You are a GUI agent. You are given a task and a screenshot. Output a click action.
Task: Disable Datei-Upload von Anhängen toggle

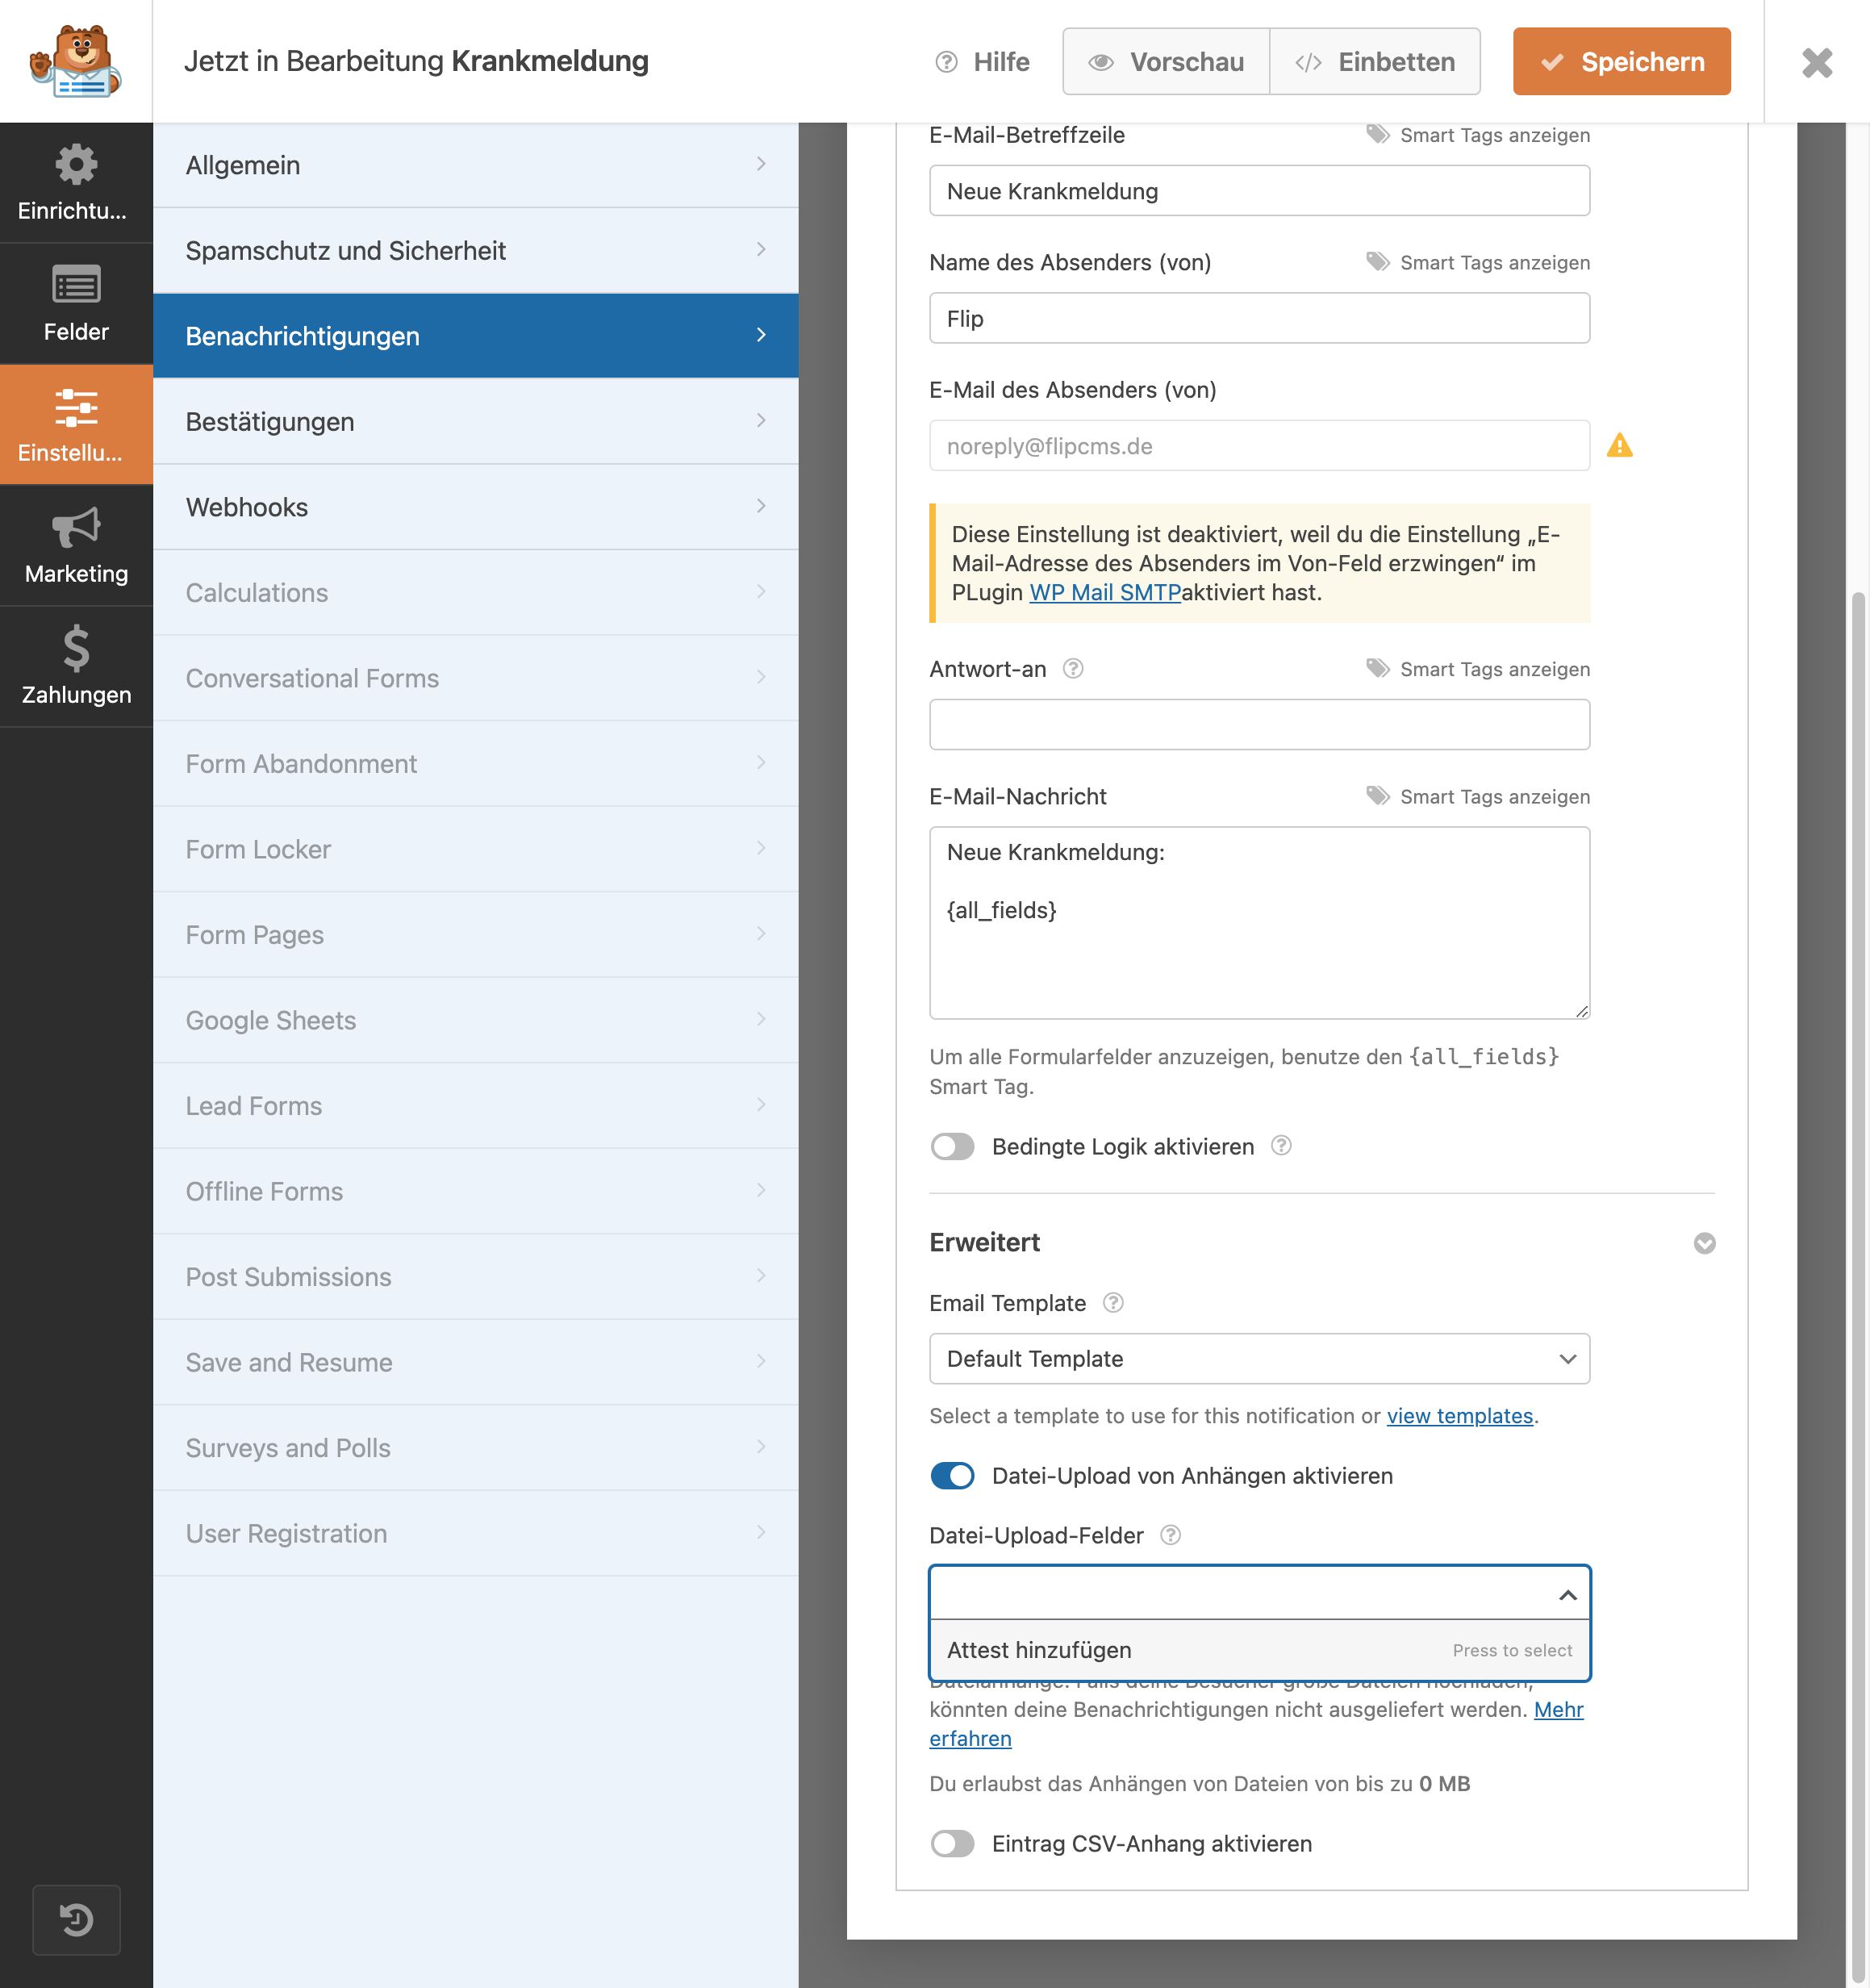[952, 1476]
